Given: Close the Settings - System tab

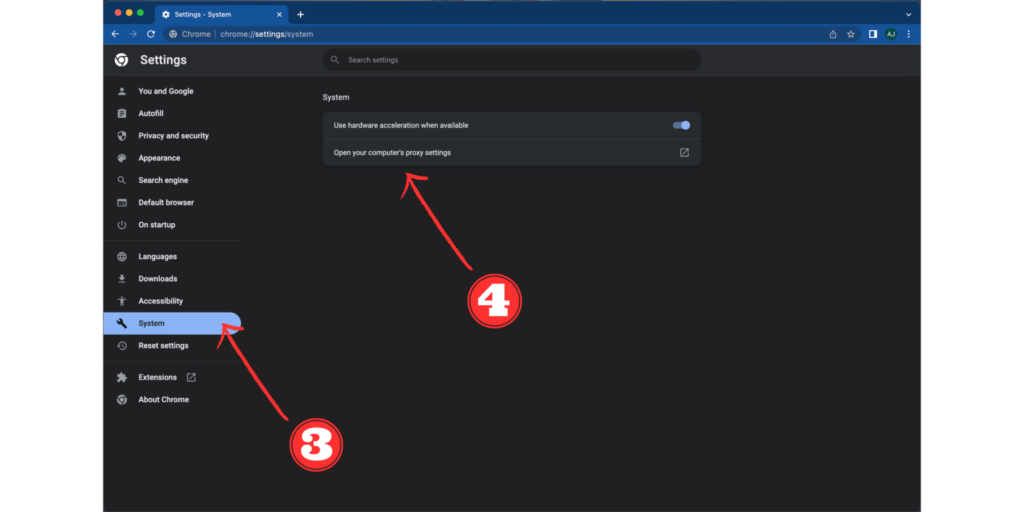Looking at the screenshot, I should (x=280, y=14).
